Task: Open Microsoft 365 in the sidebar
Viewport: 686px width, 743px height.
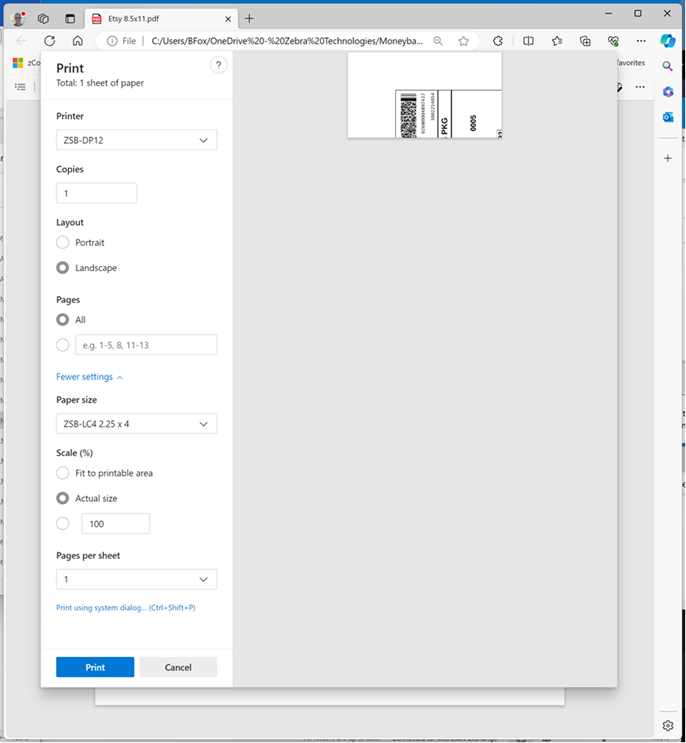Action: coord(668,92)
